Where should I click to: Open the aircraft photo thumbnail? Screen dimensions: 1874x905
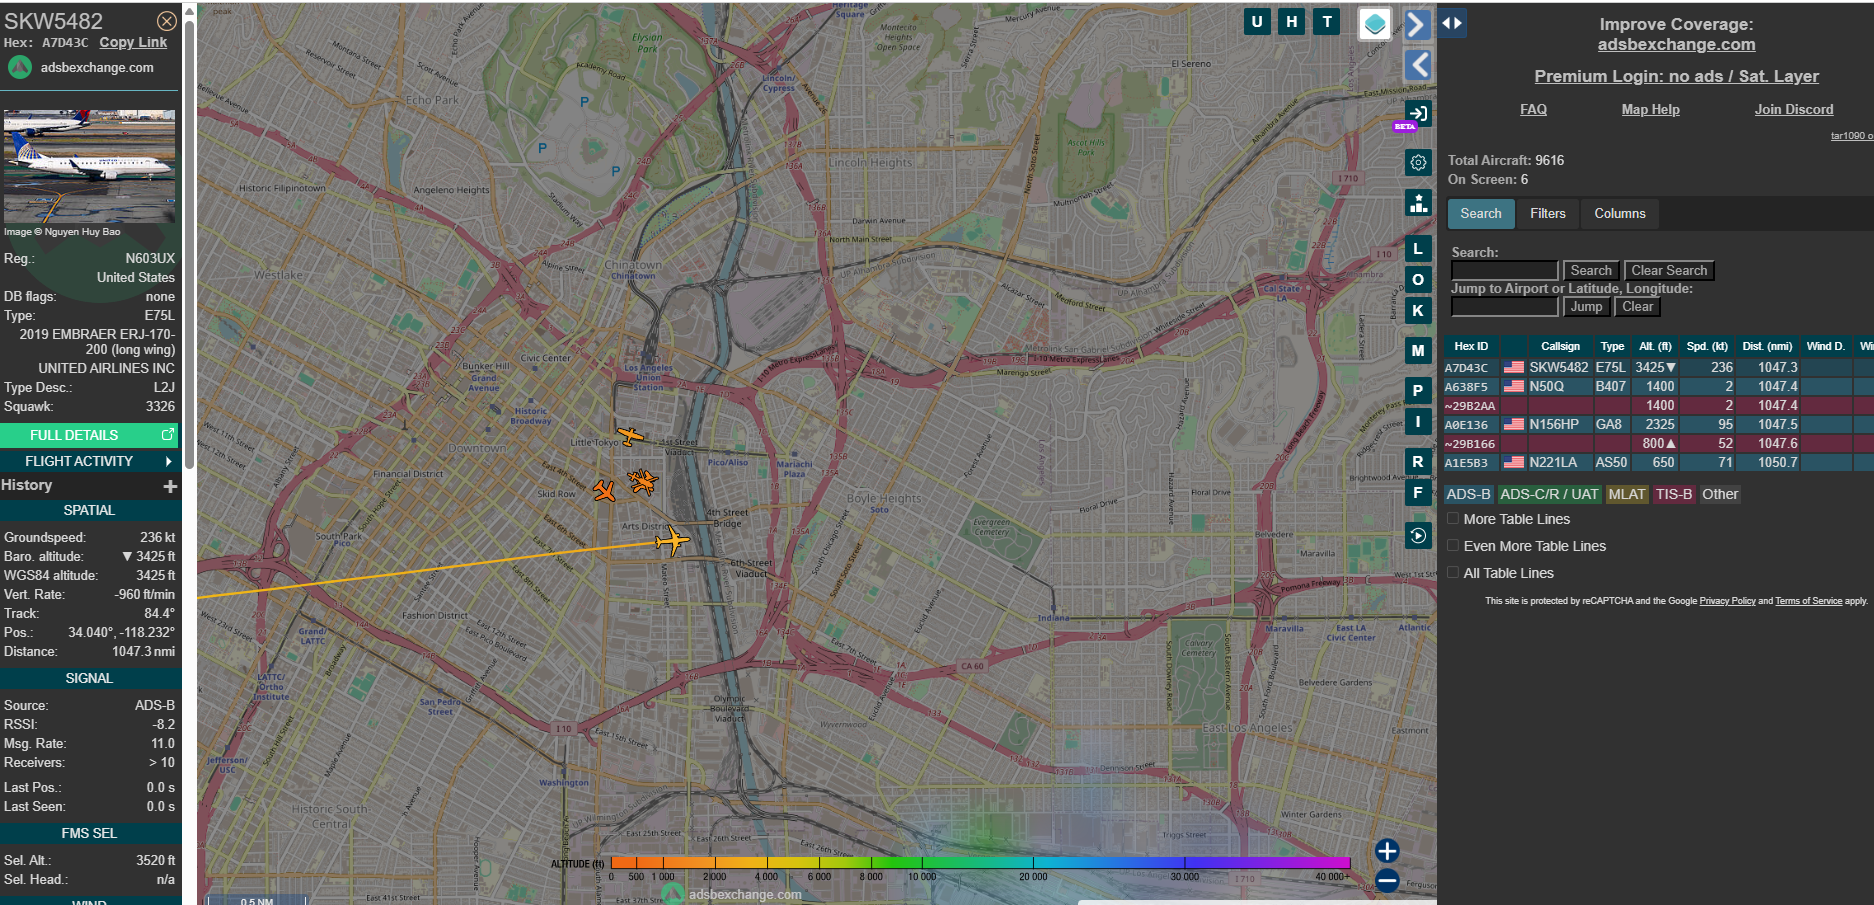click(89, 166)
